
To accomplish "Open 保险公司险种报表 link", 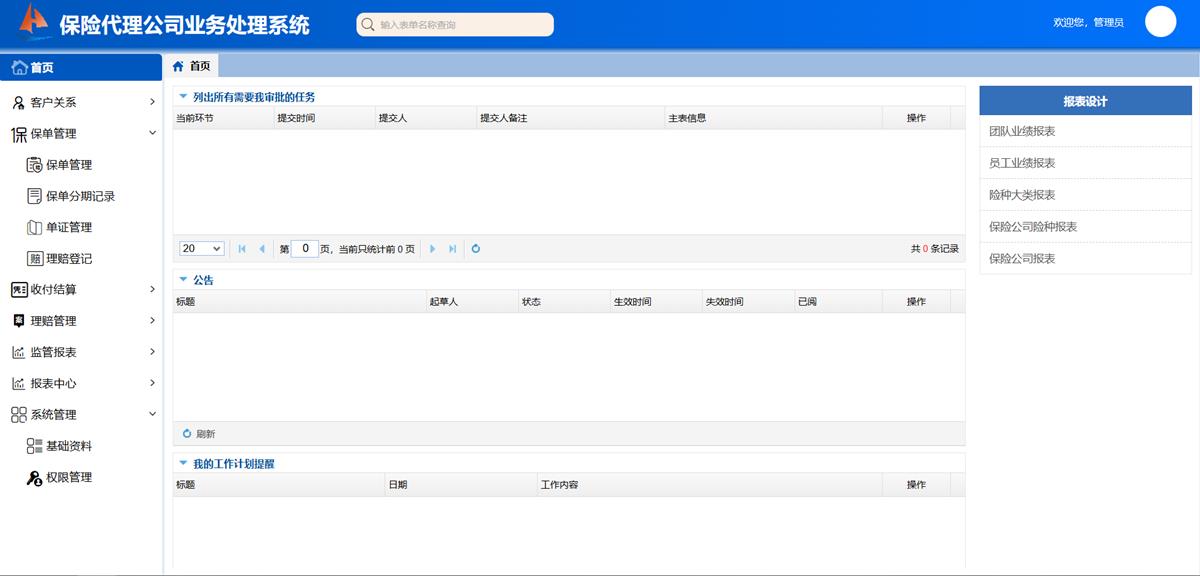I will tap(1033, 227).
